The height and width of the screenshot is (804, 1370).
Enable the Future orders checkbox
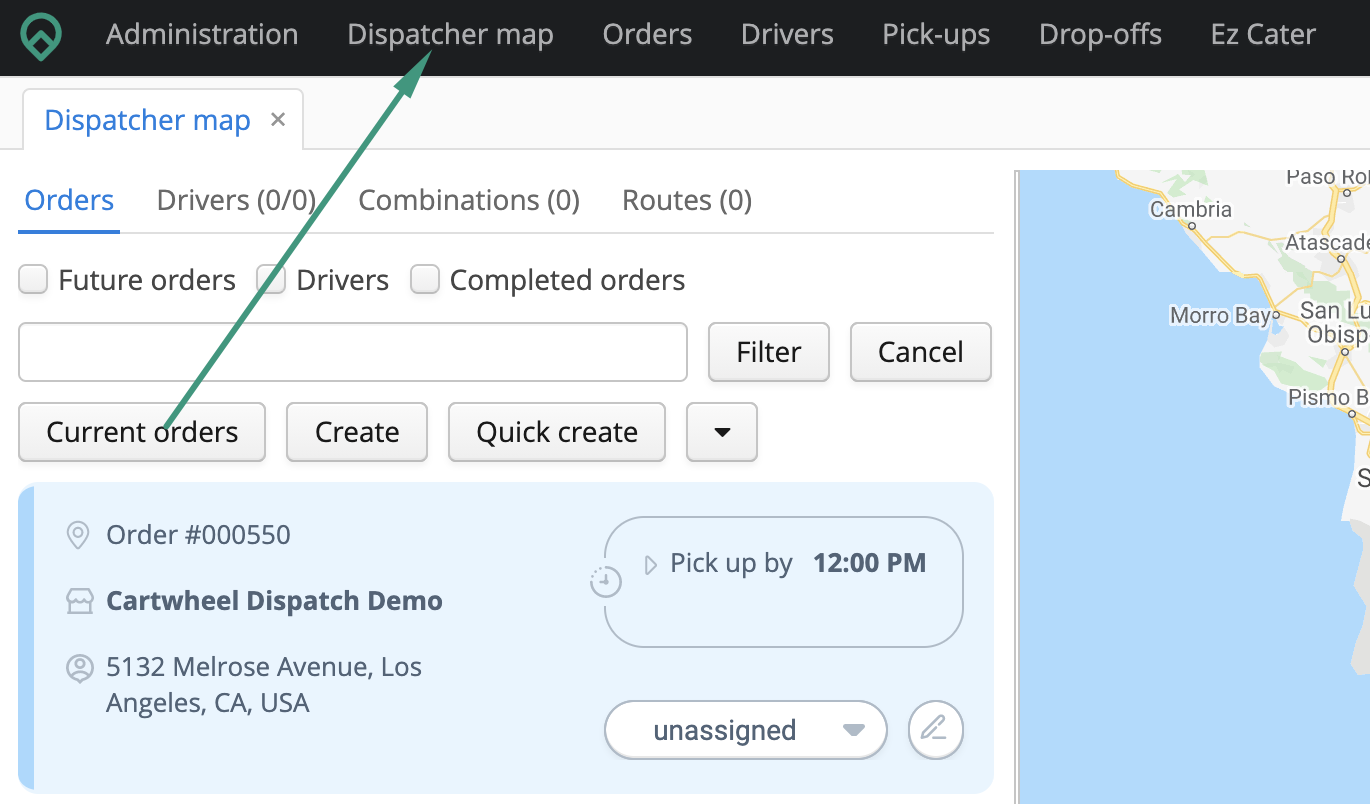coord(32,279)
